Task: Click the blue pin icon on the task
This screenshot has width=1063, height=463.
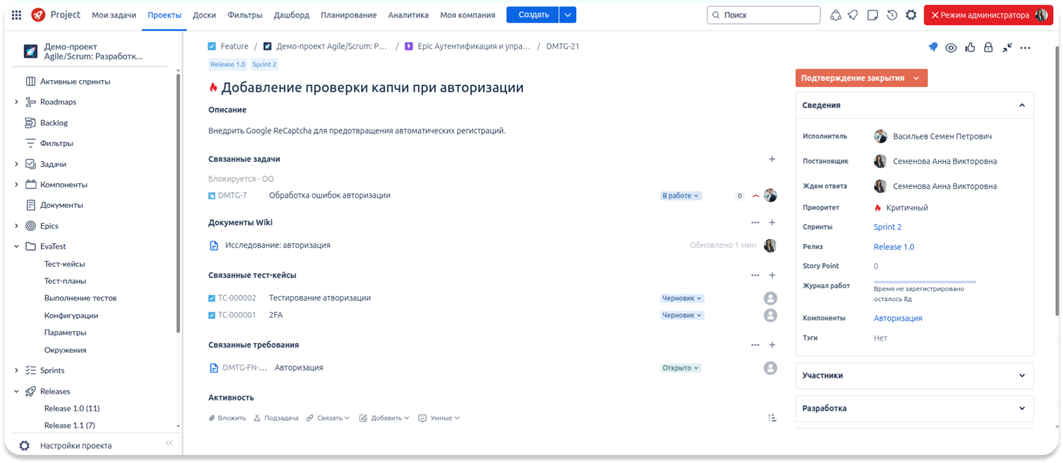Action: point(933,47)
